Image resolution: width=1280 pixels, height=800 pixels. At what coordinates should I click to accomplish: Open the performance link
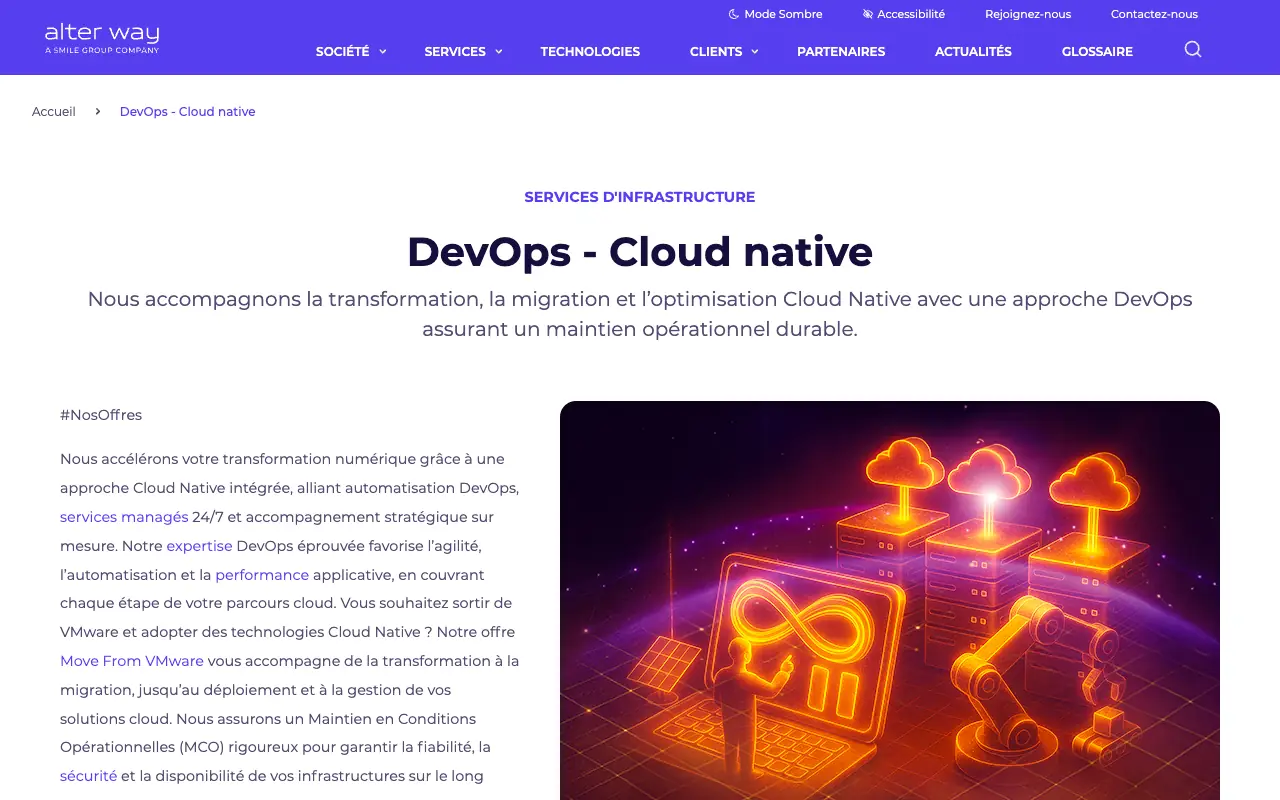coord(262,575)
